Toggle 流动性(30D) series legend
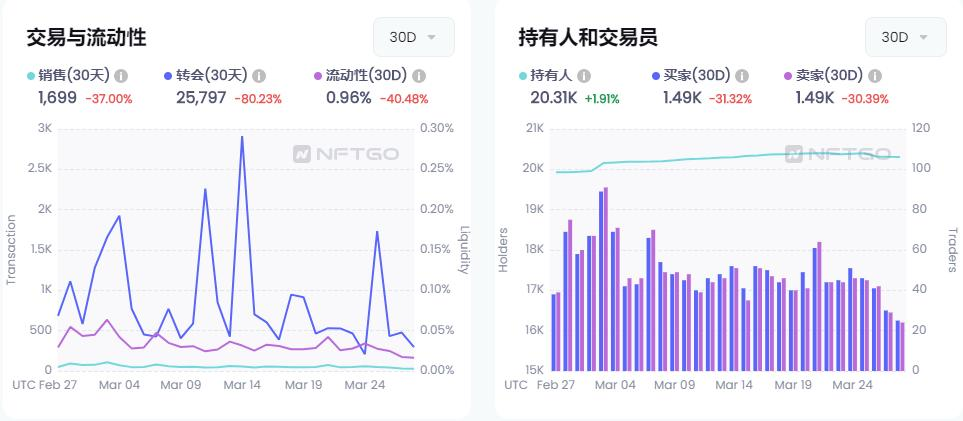This screenshot has height=421, width=963. coord(361,76)
